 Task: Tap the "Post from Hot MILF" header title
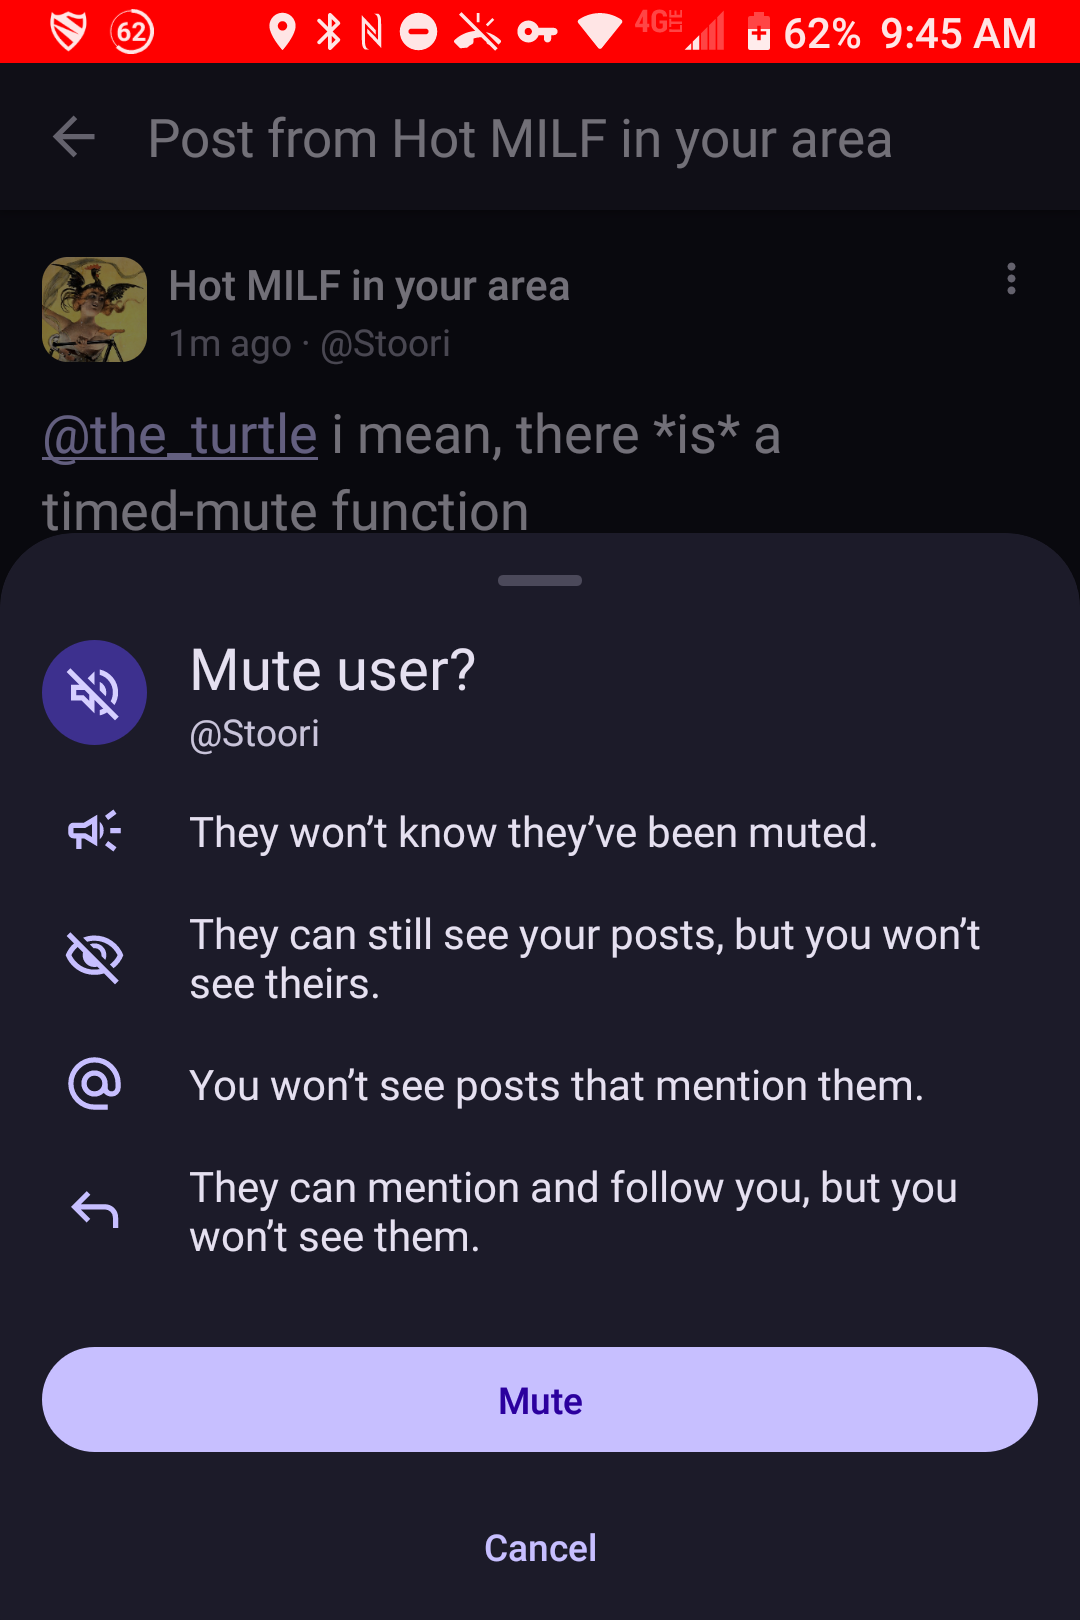pyautogui.click(x=519, y=138)
